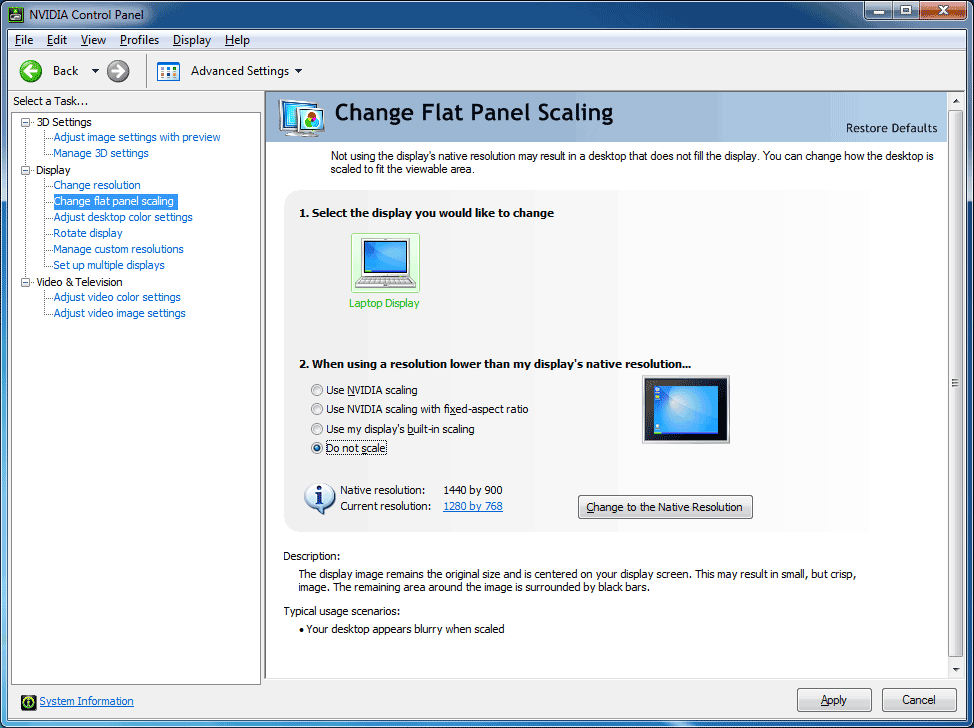Open Adjust desktop color settings
The height and width of the screenshot is (728, 974).
coord(123,217)
